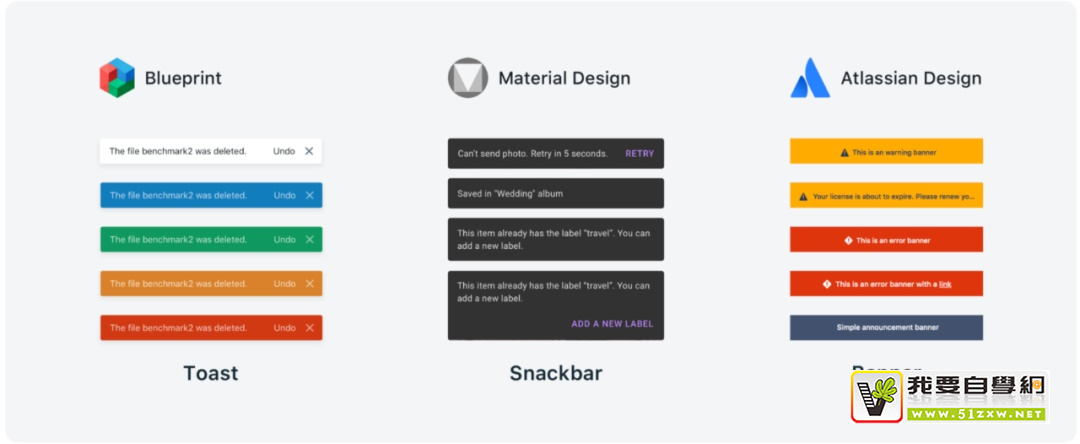Click the license expiry warning banner
The height and width of the screenshot is (444, 1080).
tap(886, 196)
